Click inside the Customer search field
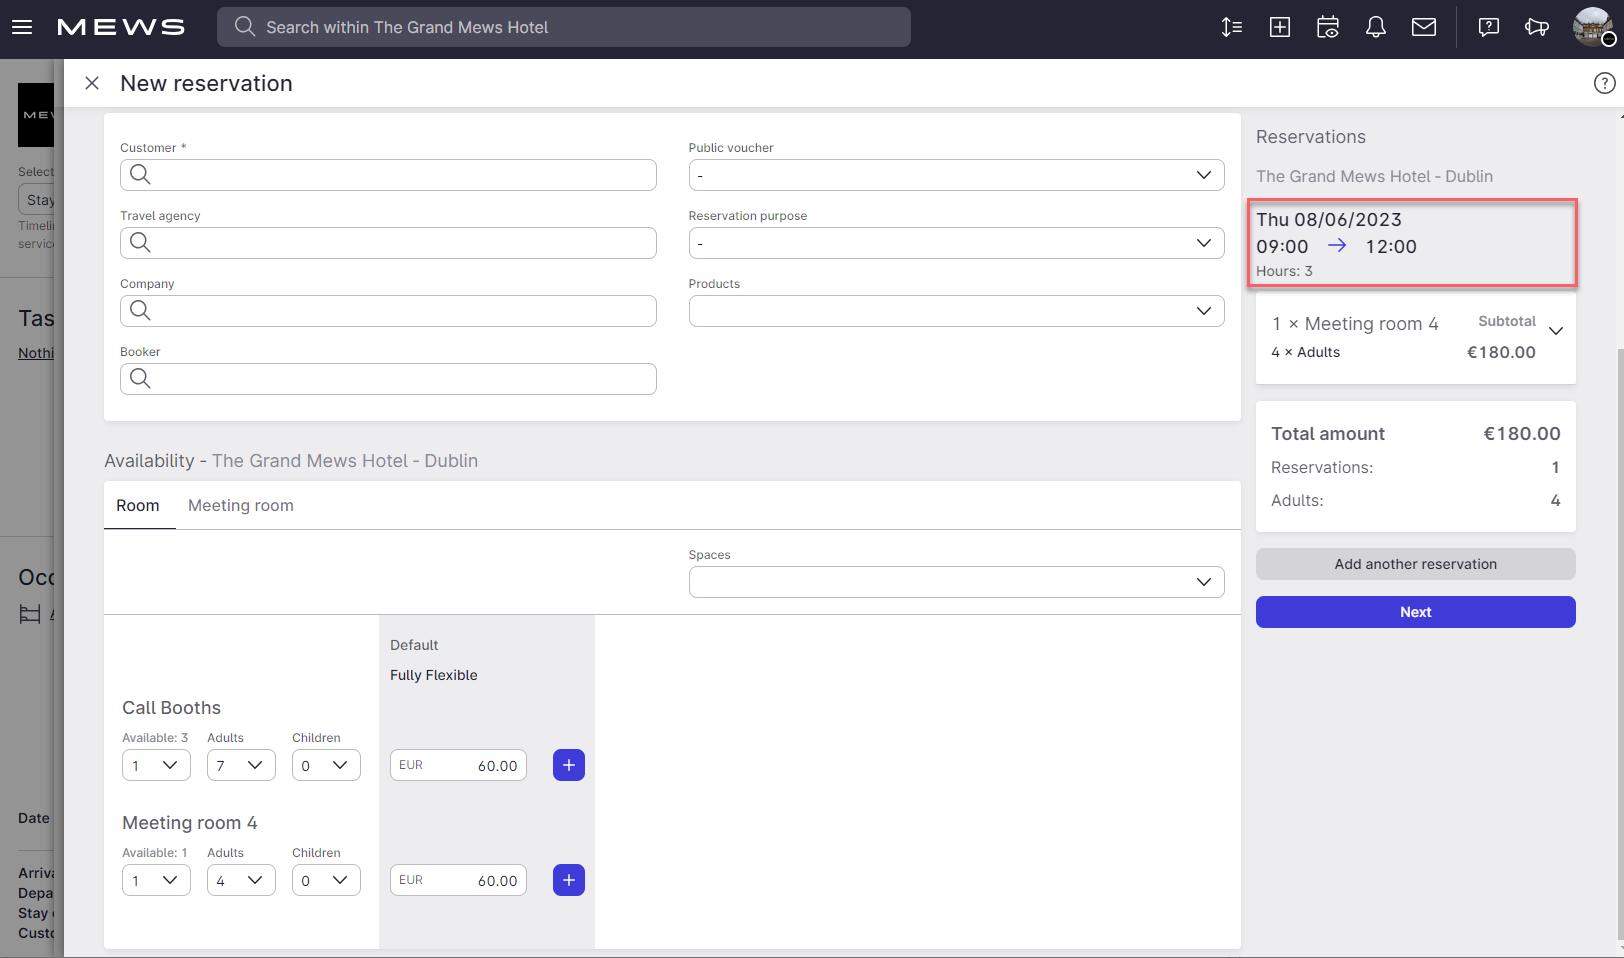The height and width of the screenshot is (958, 1624). click(388, 175)
